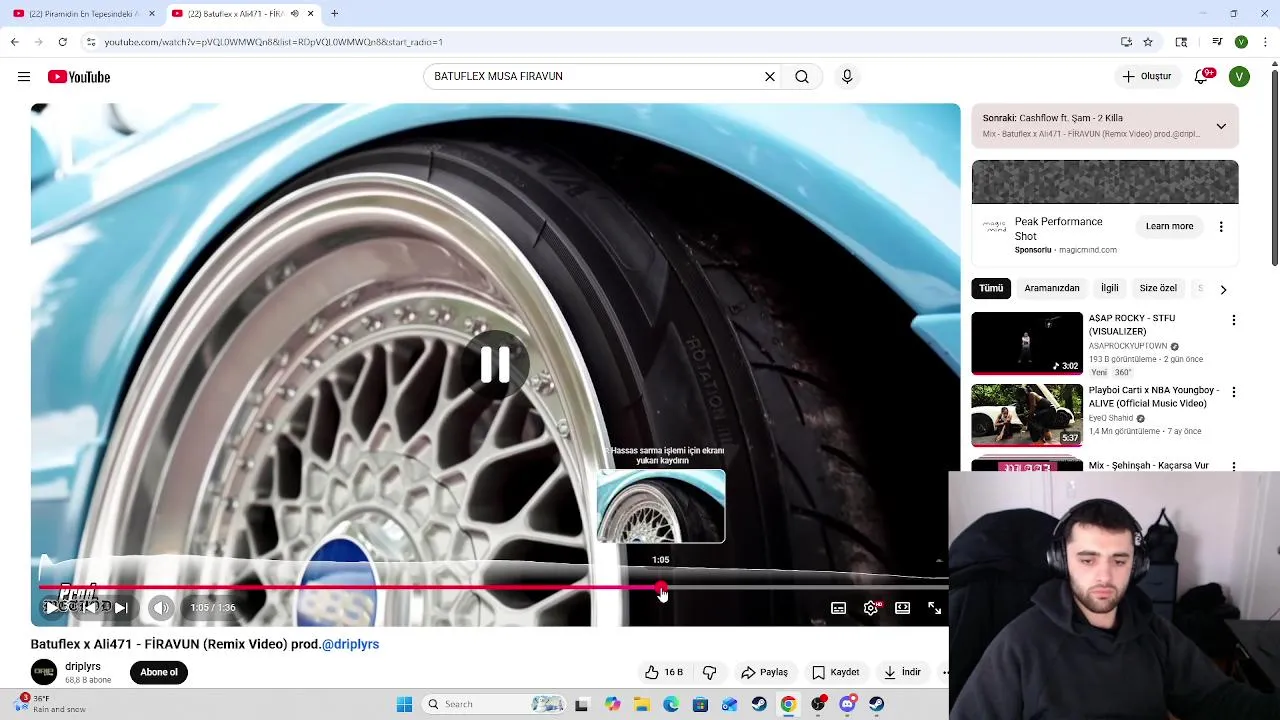Open Windows Start menu
The height and width of the screenshot is (720, 1280).
404,704
